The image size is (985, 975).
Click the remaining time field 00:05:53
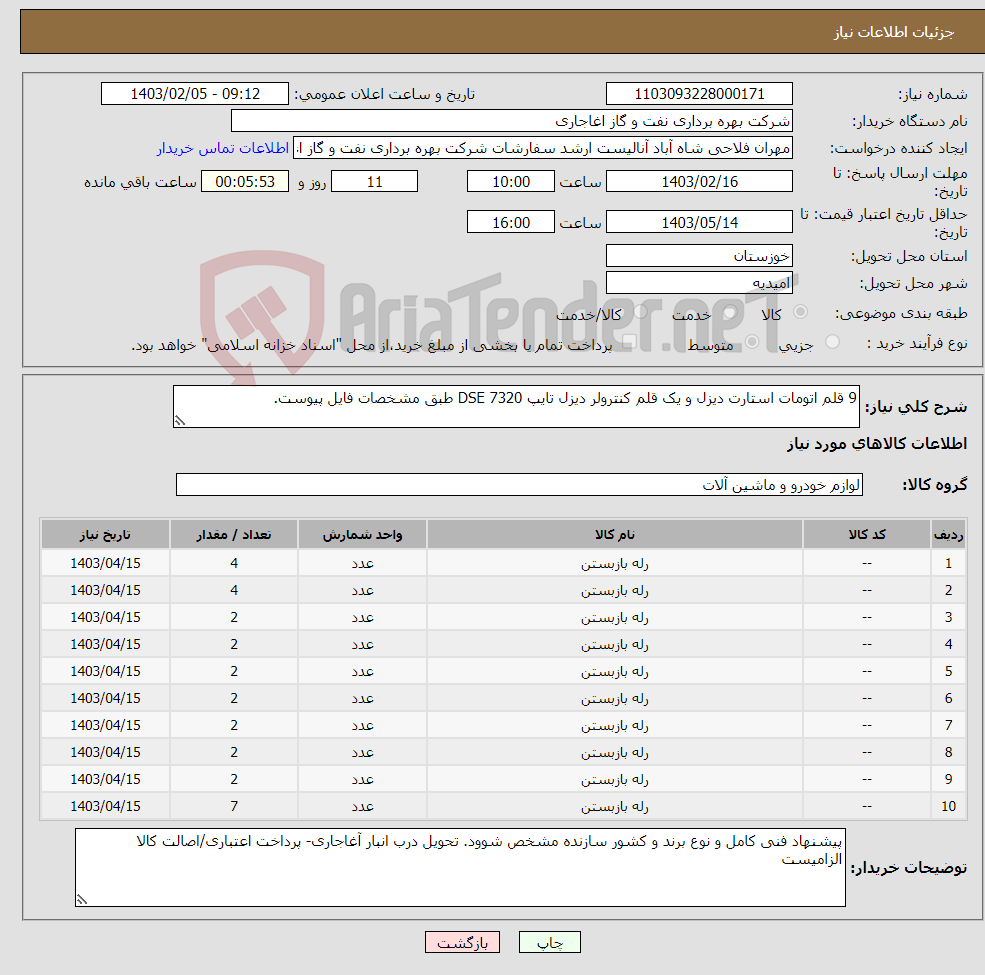[x=245, y=182]
